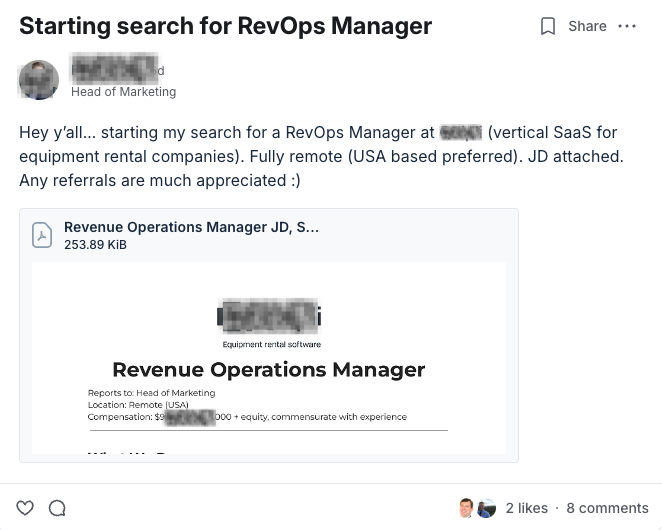Bookmark this post with the bookmark icon
This screenshot has height=530, width=662.
(x=548, y=26)
